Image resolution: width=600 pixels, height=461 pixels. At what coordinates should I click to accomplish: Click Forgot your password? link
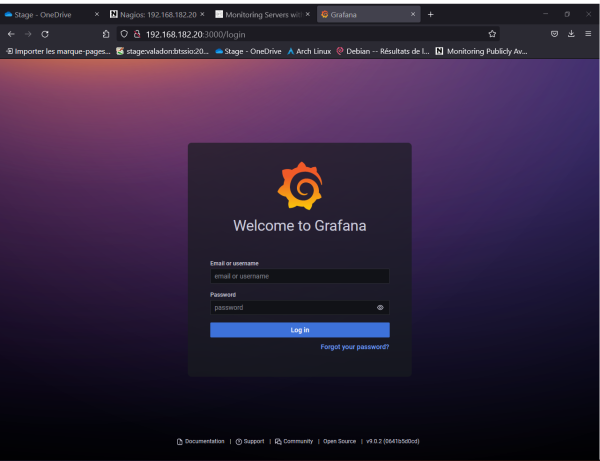point(355,347)
